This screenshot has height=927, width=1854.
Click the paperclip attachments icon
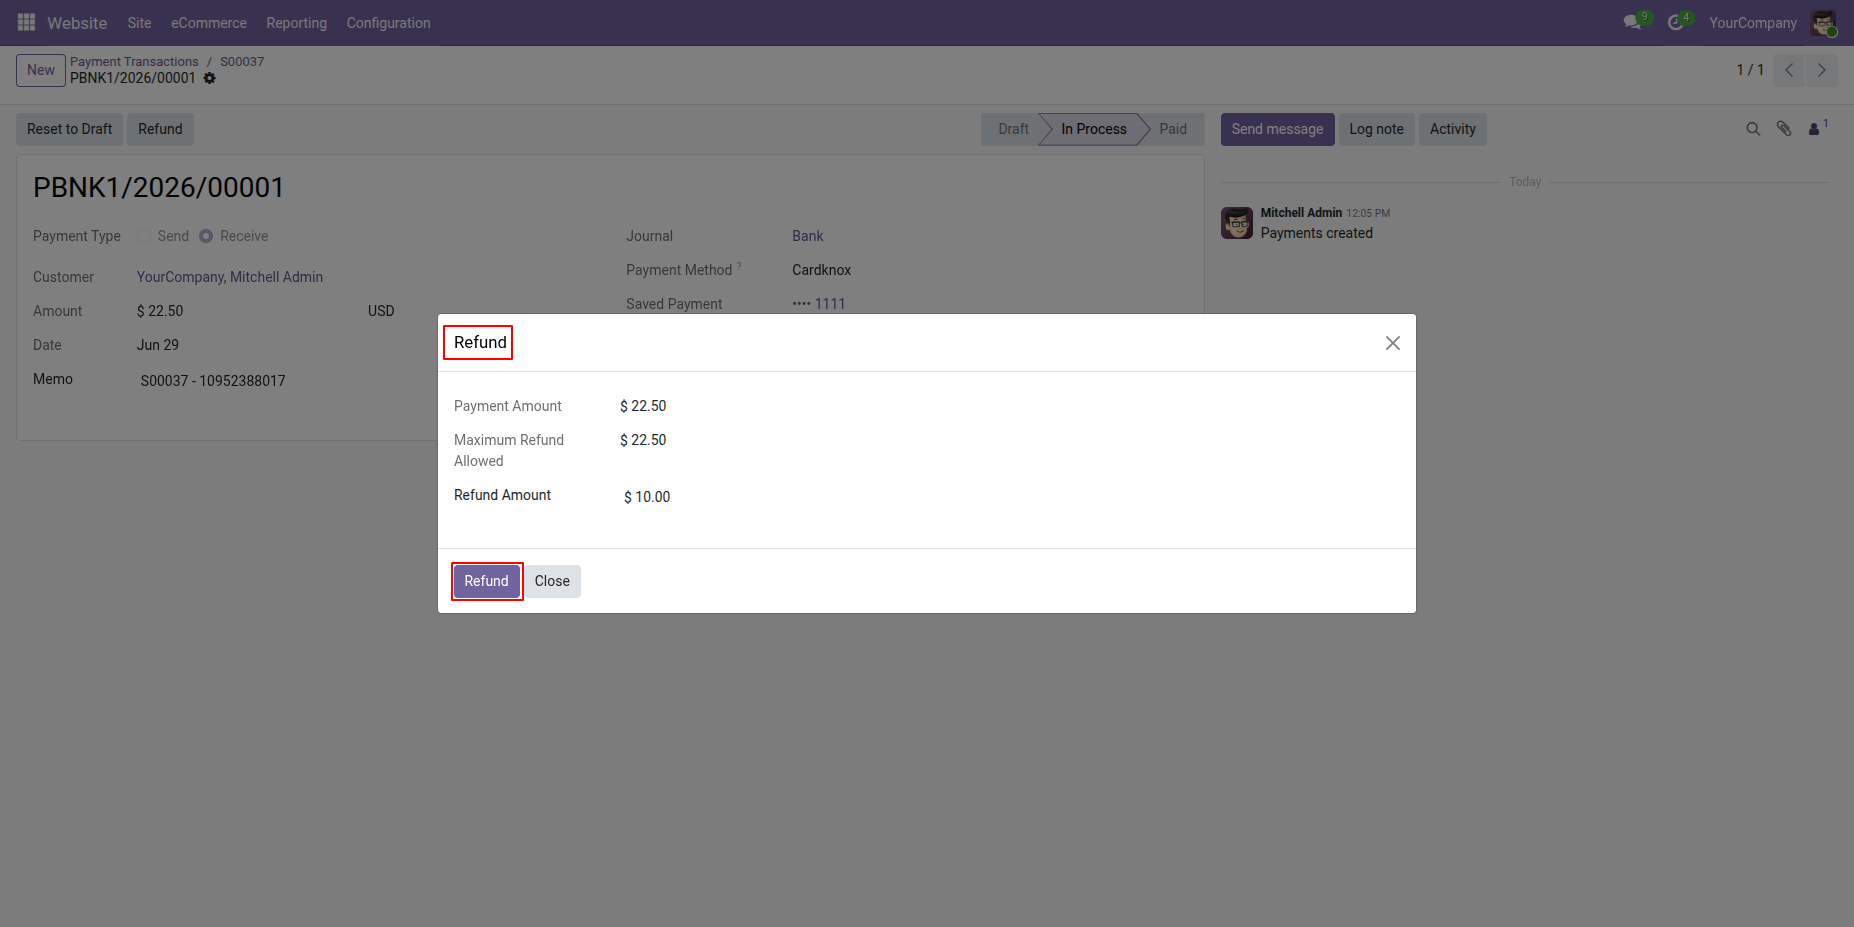[x=1784, y=129]
